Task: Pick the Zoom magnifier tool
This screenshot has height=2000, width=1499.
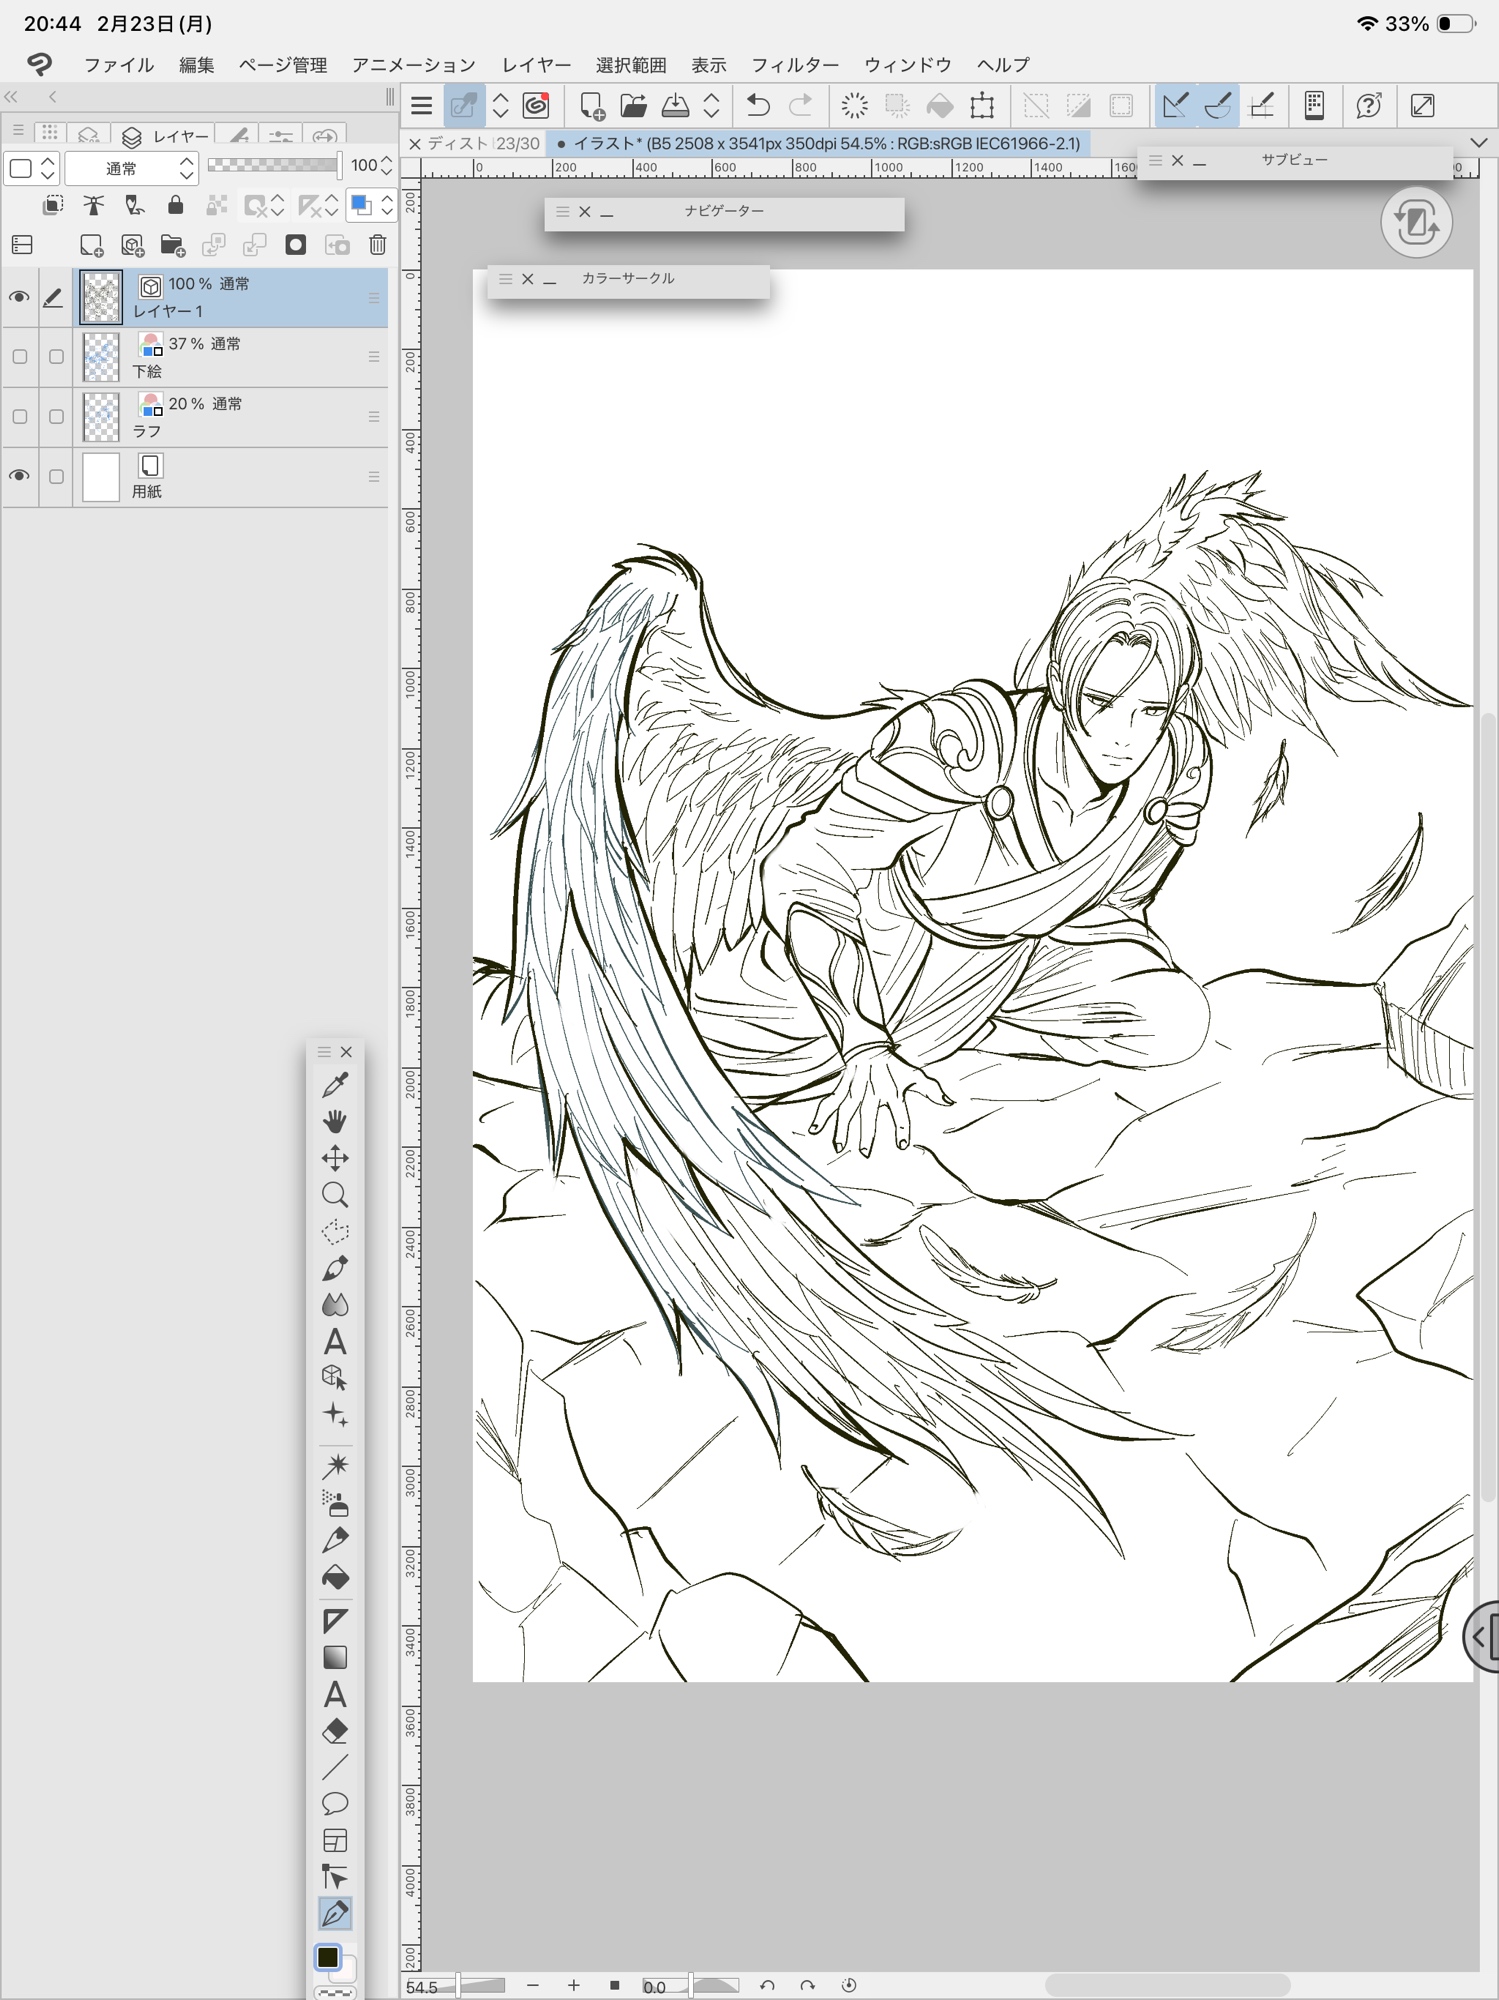Action: (335, 1195)
